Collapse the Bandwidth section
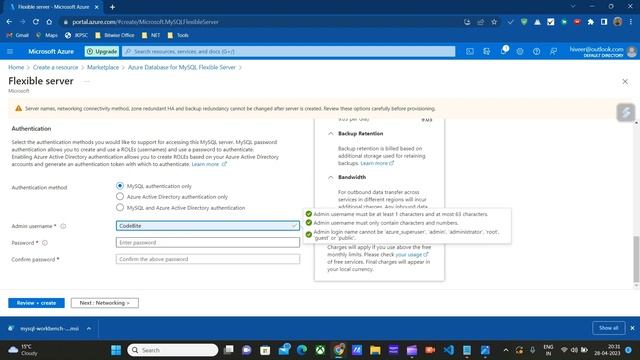This screenshot has height=360, width=640. (331, 177)
